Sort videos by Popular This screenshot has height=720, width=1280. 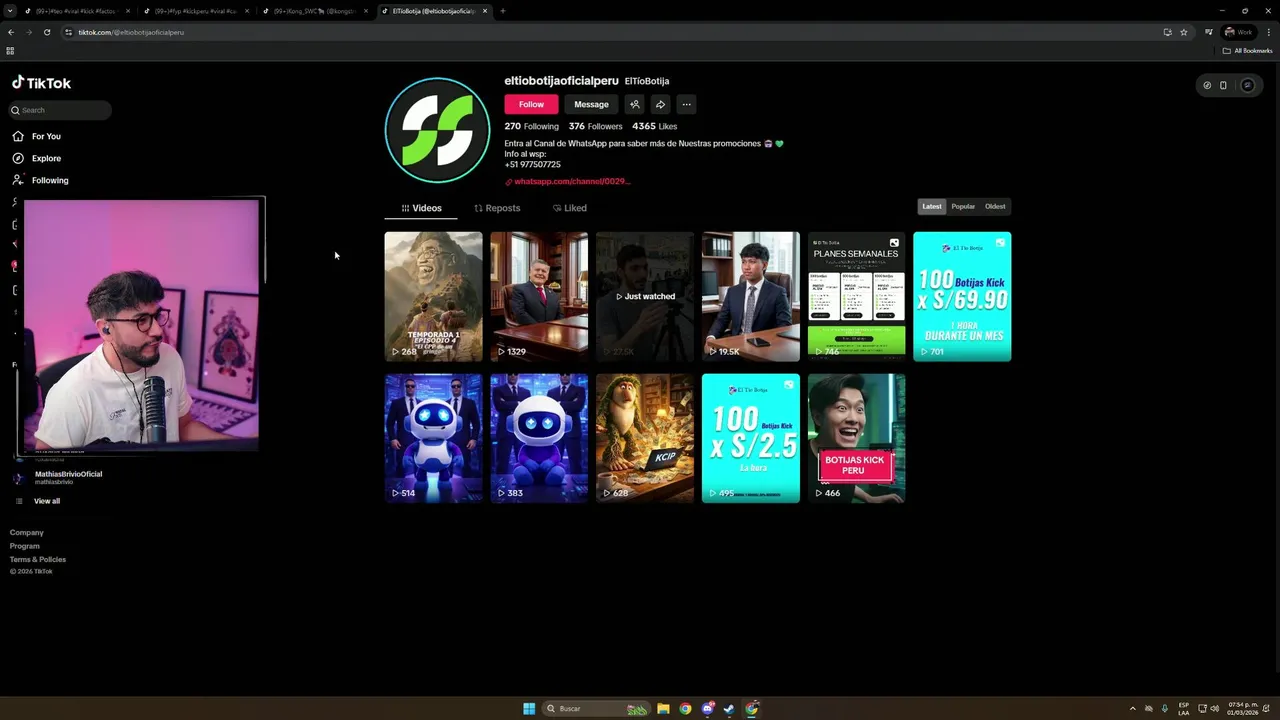(x=963, y=206)
